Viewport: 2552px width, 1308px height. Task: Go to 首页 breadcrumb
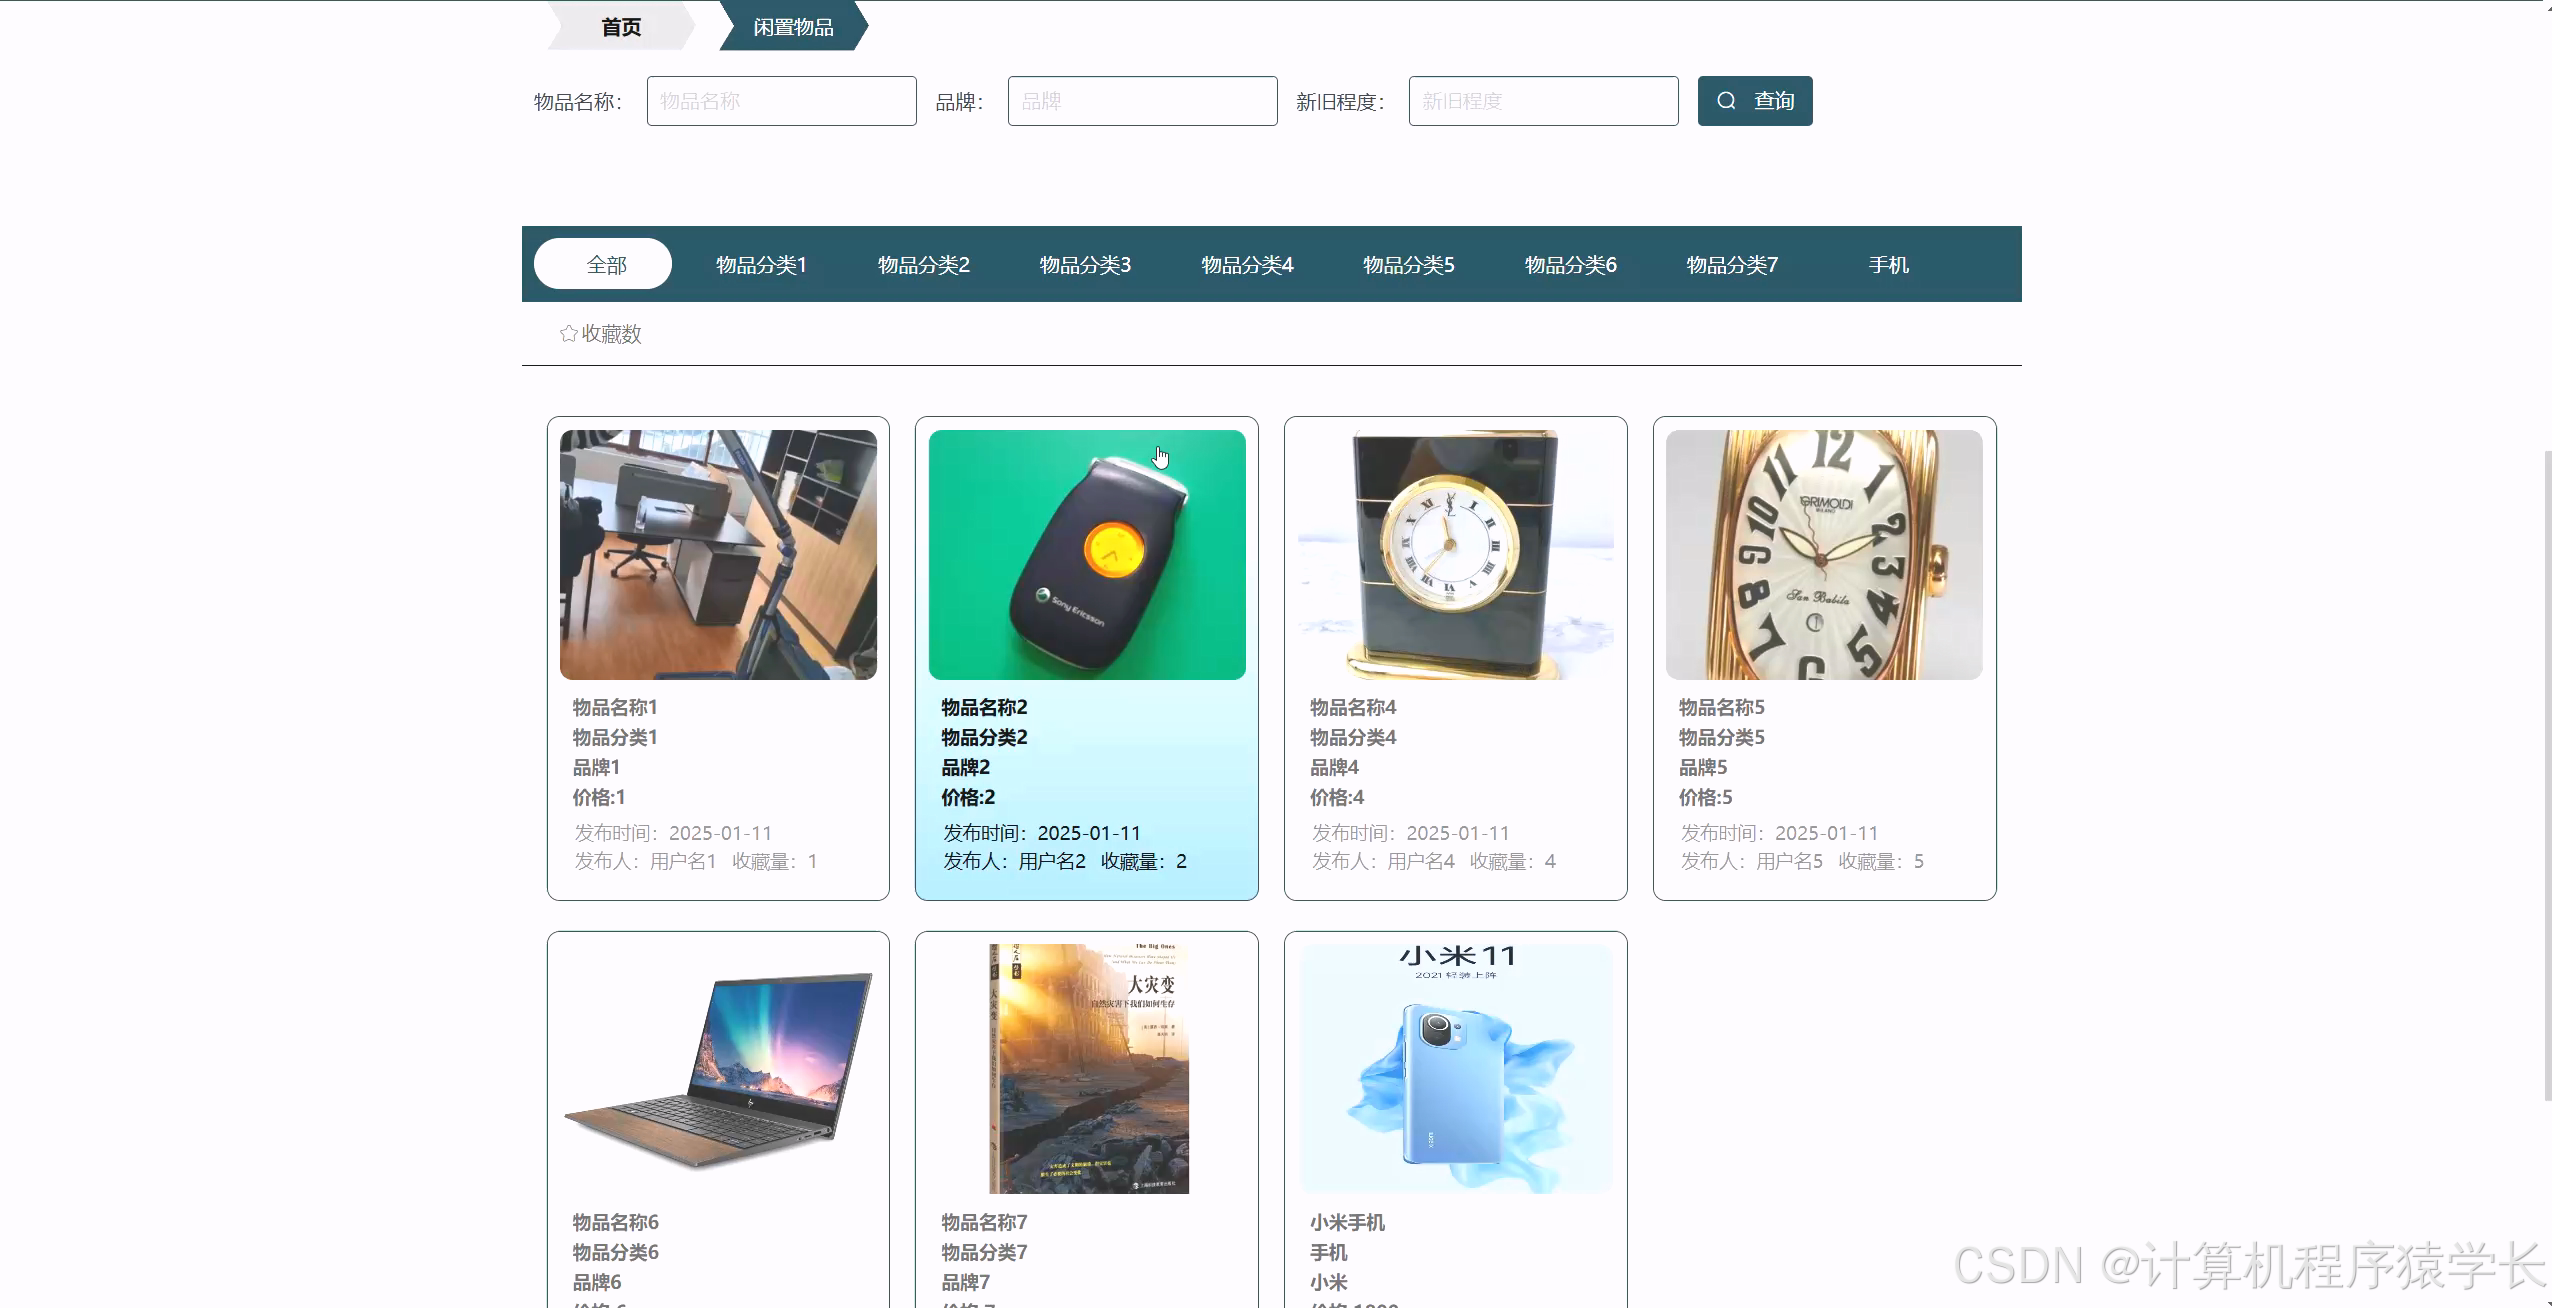pyautogui.click(x=621, y=27)
